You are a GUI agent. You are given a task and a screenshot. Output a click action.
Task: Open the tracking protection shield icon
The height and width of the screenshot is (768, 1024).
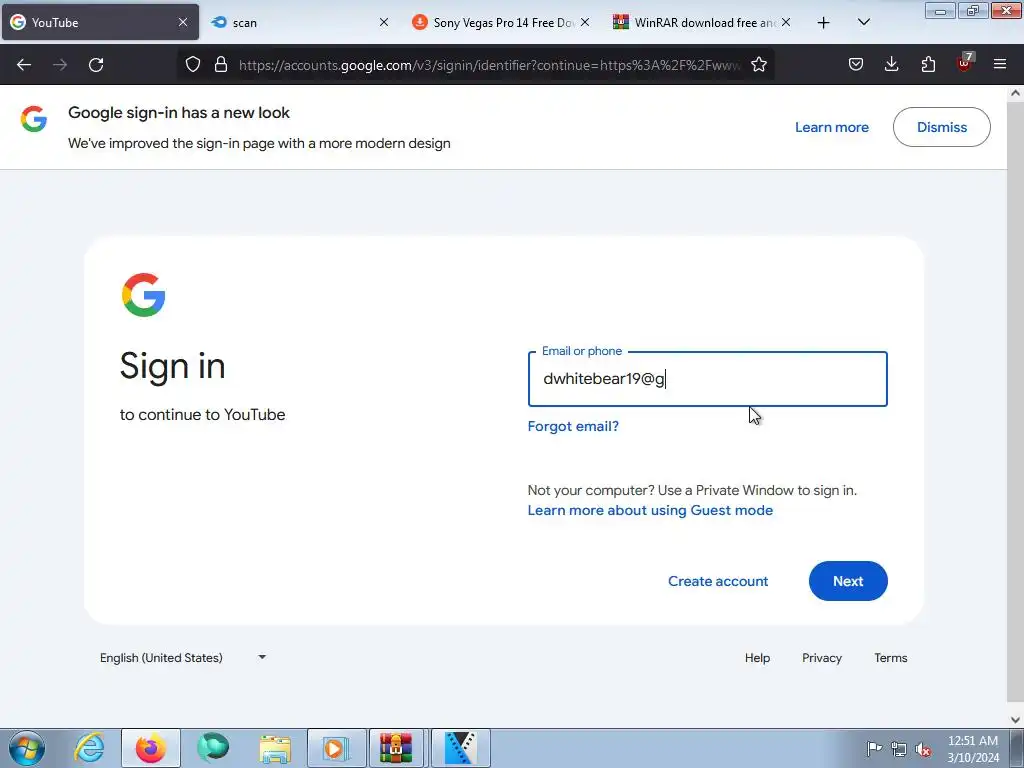pyautogui.click(x=193, y=65)
